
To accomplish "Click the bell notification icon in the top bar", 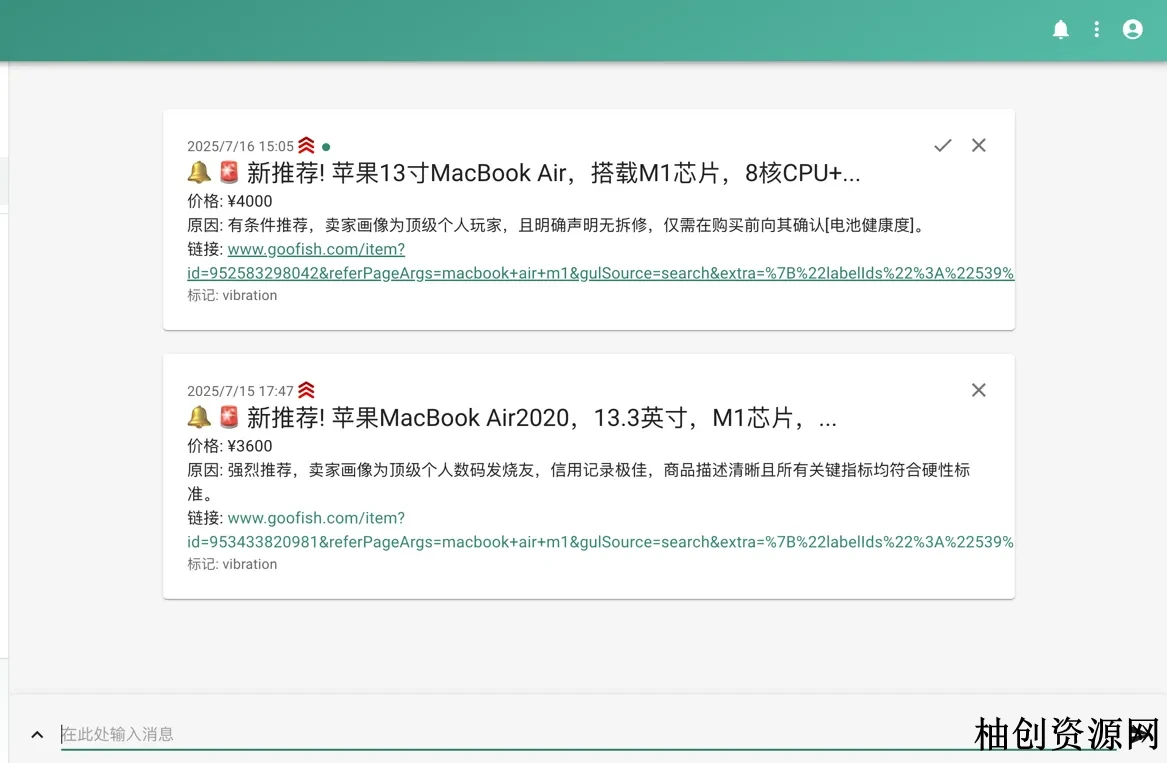I will [x=1061, y=30].
